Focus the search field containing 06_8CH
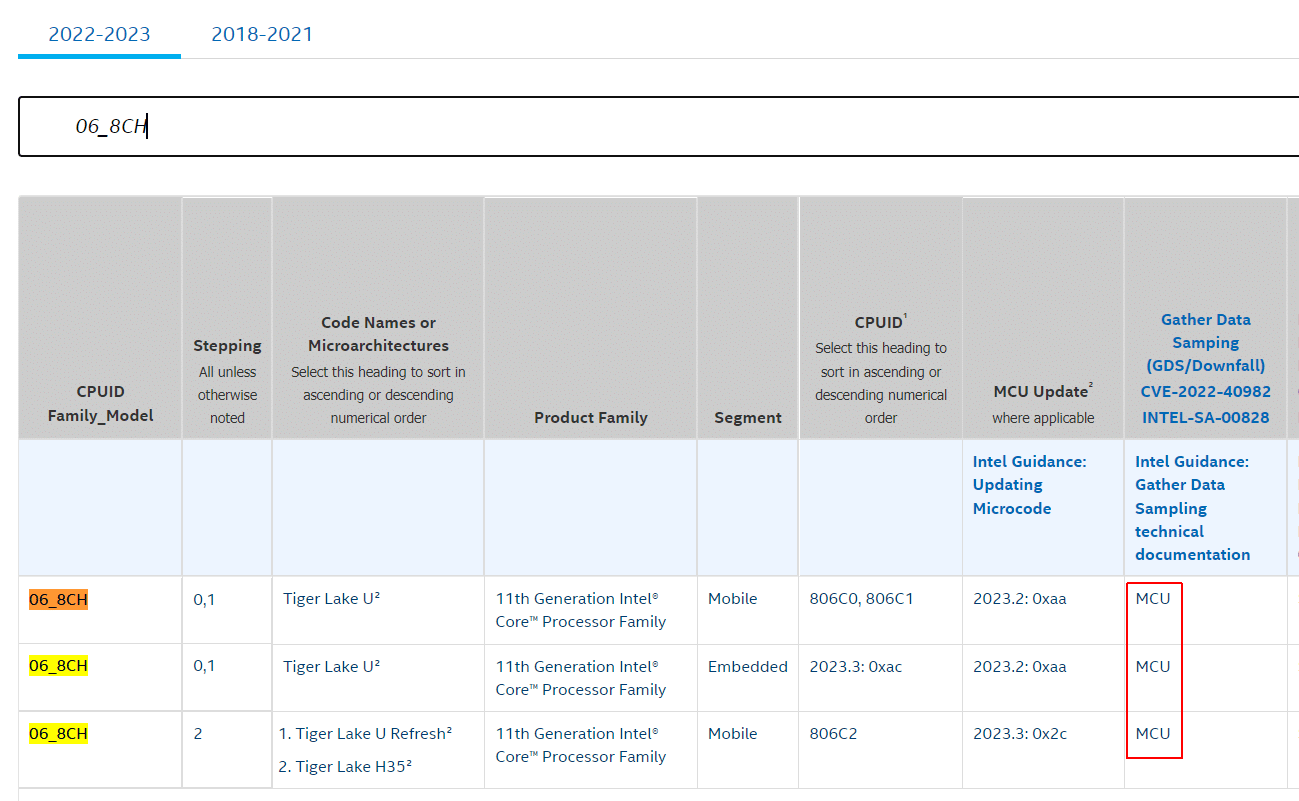Viewport: 1299px width, 801px height. click(x=658, y=126)
